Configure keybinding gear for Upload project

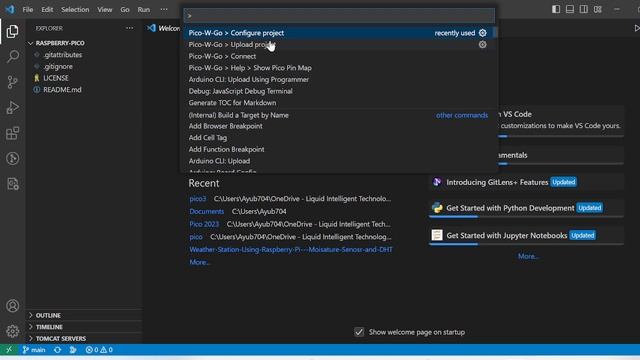click(482, 44)
